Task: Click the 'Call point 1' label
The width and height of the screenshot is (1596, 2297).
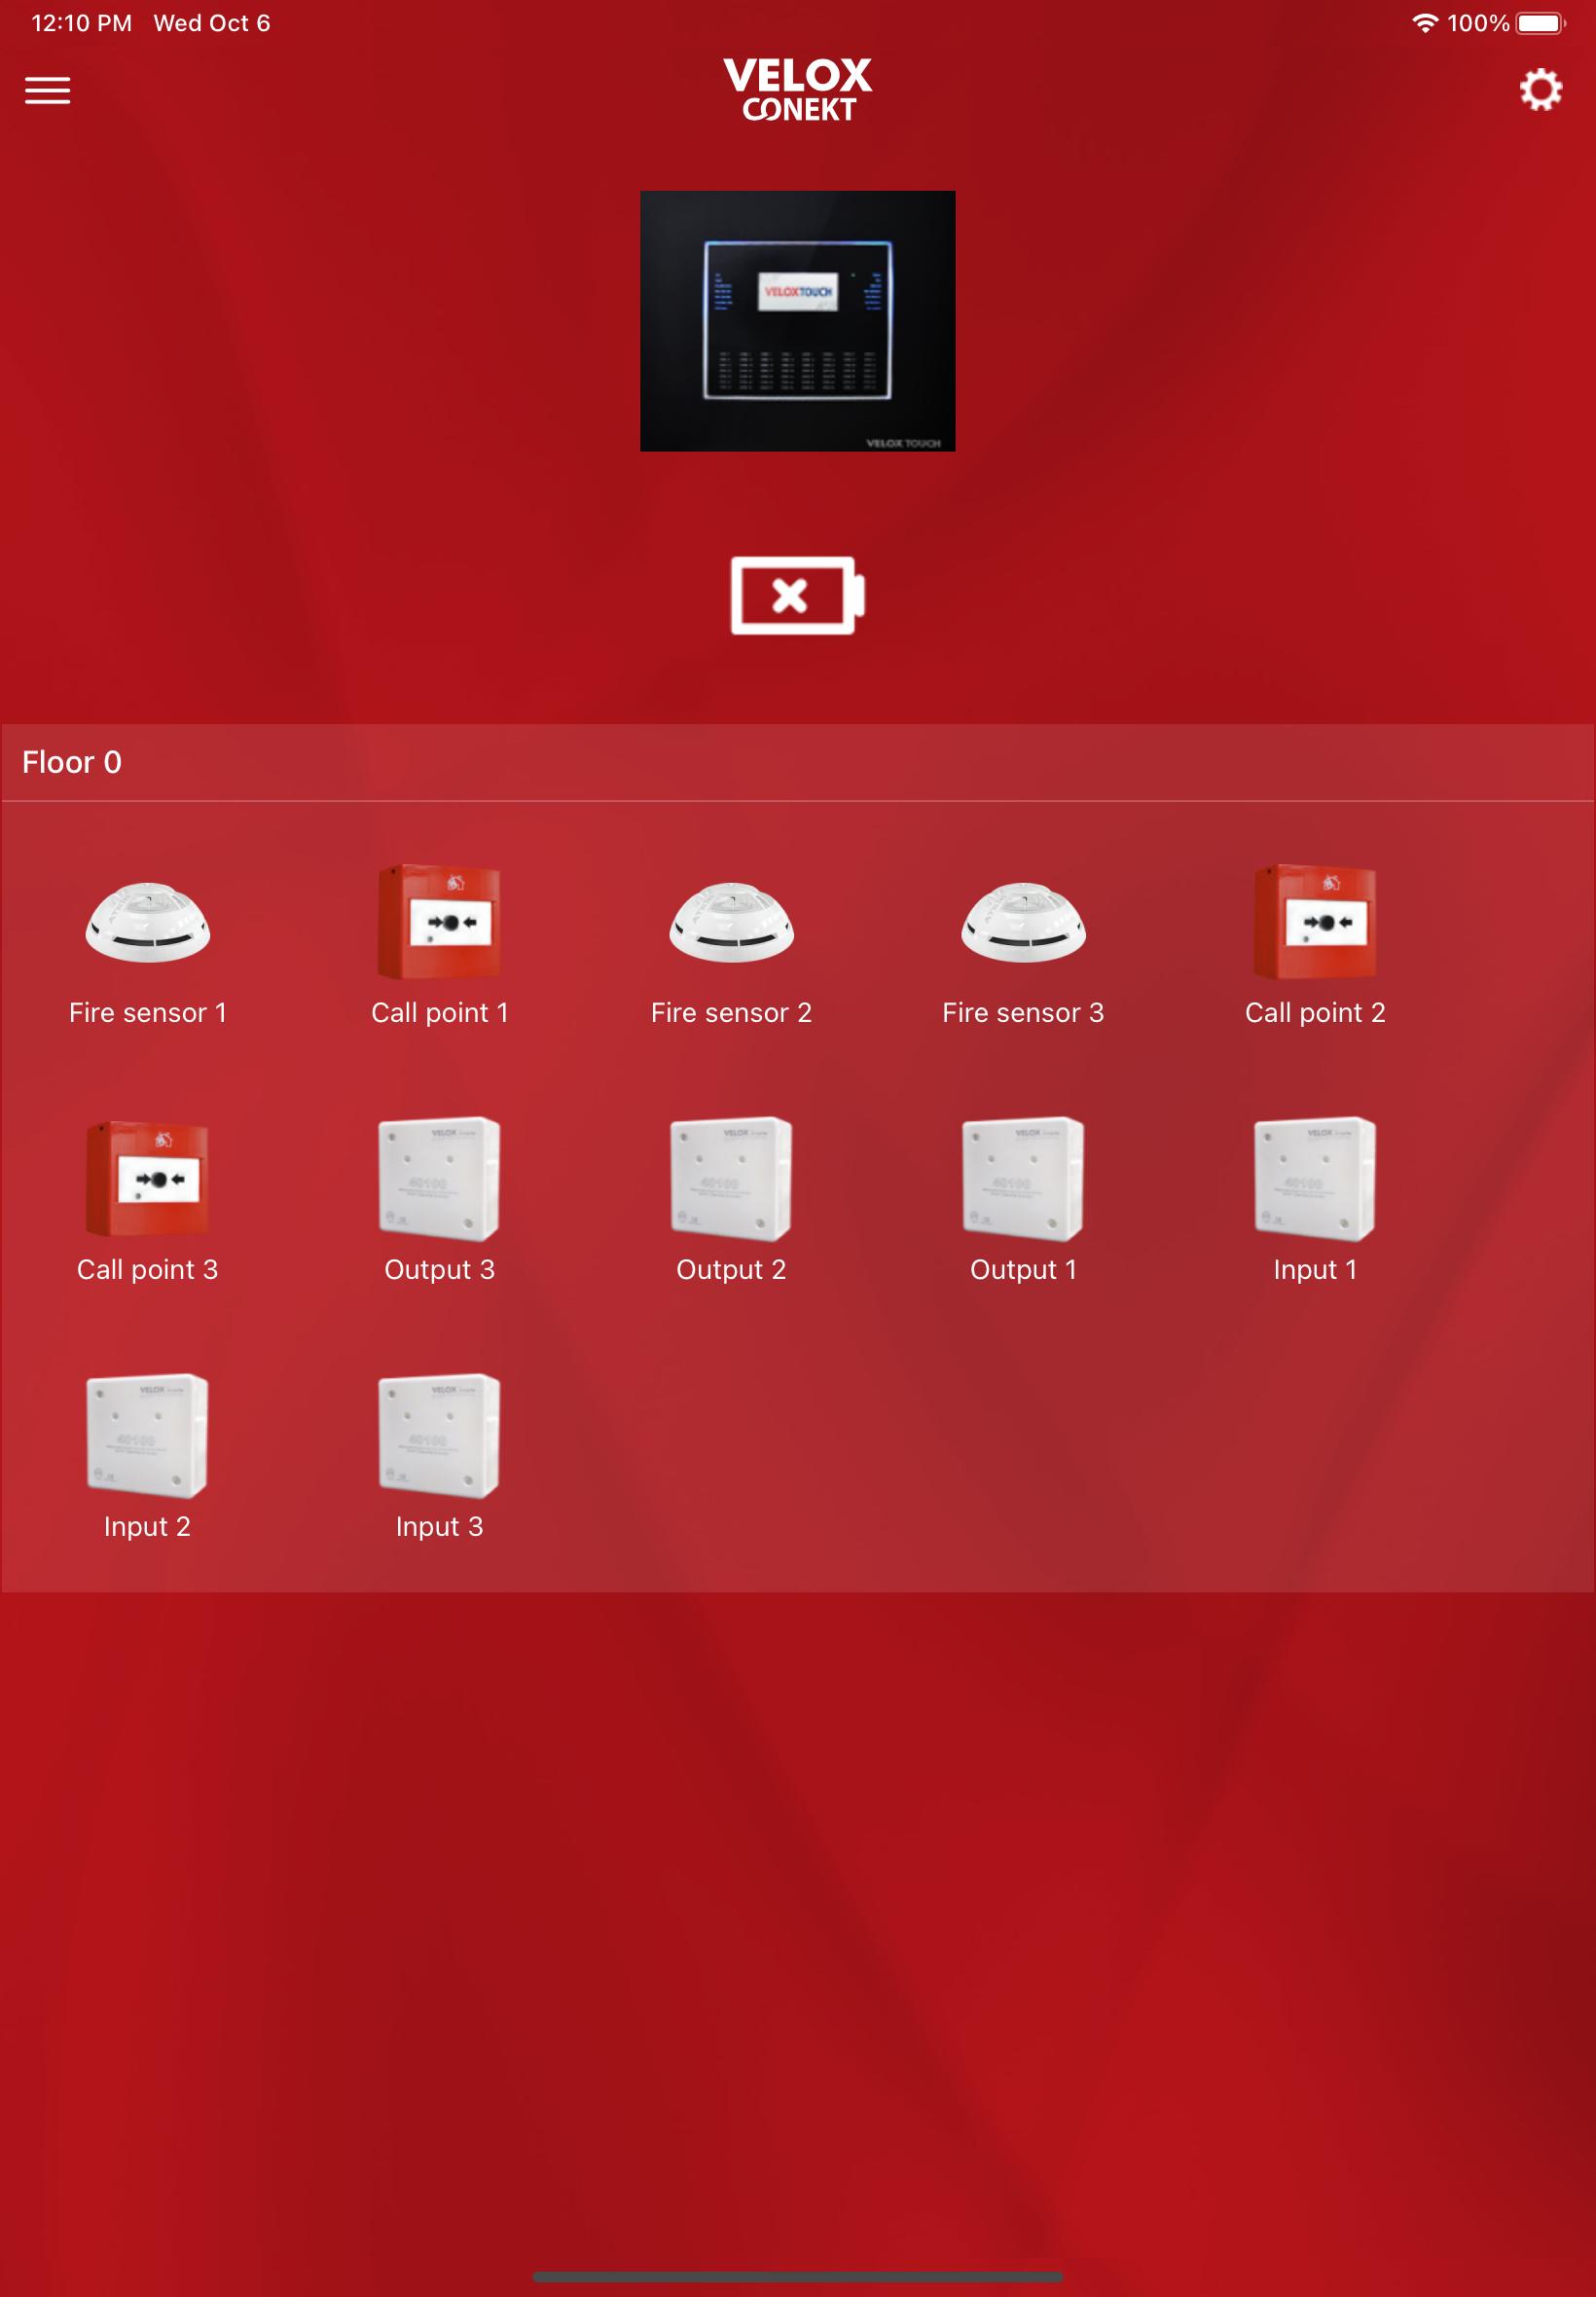Action: coord(440,1013)
